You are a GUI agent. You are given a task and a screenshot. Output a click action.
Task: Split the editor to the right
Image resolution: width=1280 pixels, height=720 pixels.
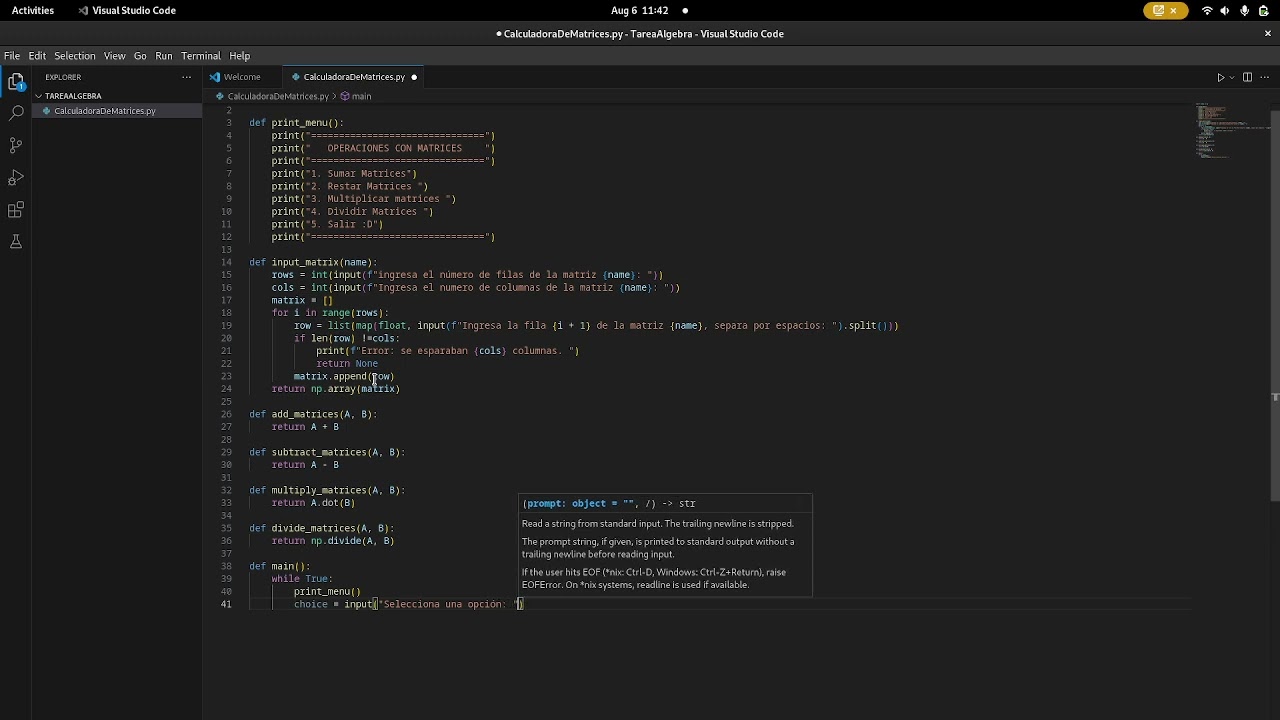(x=1247, y=77)
